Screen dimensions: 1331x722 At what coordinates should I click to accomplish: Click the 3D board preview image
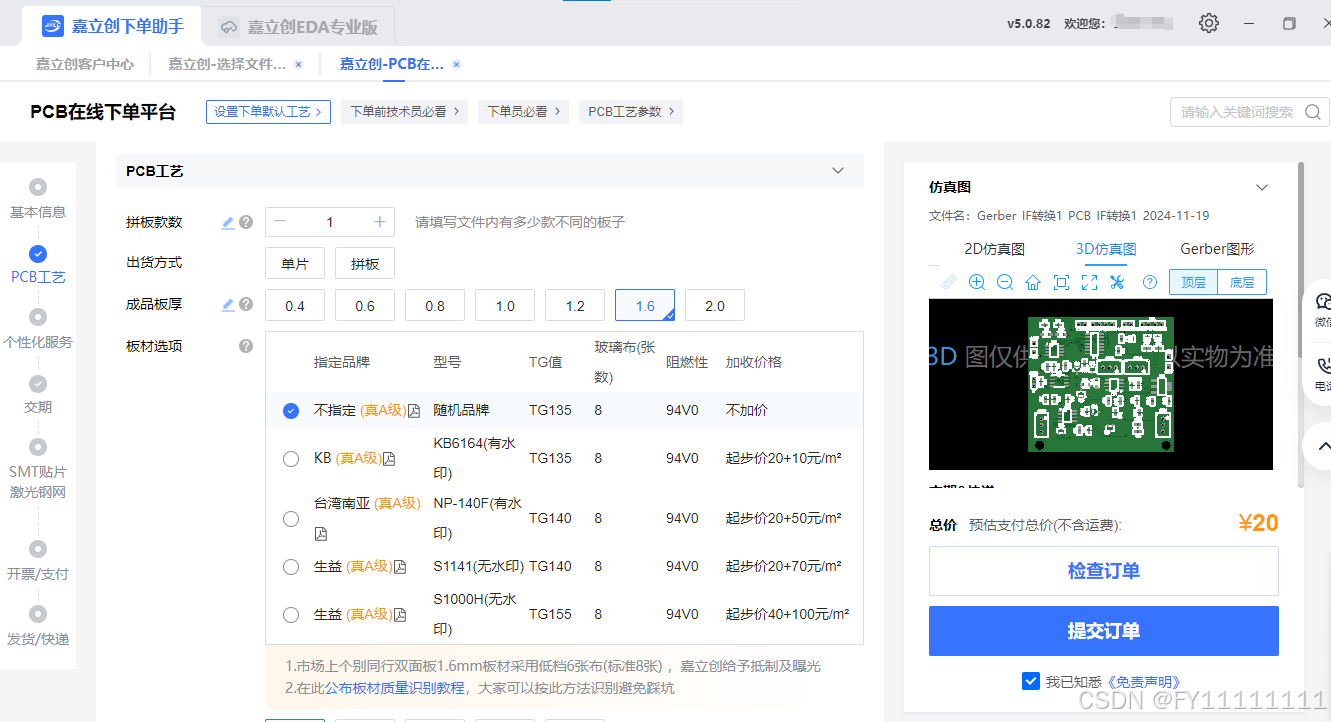click(1101, 384)
